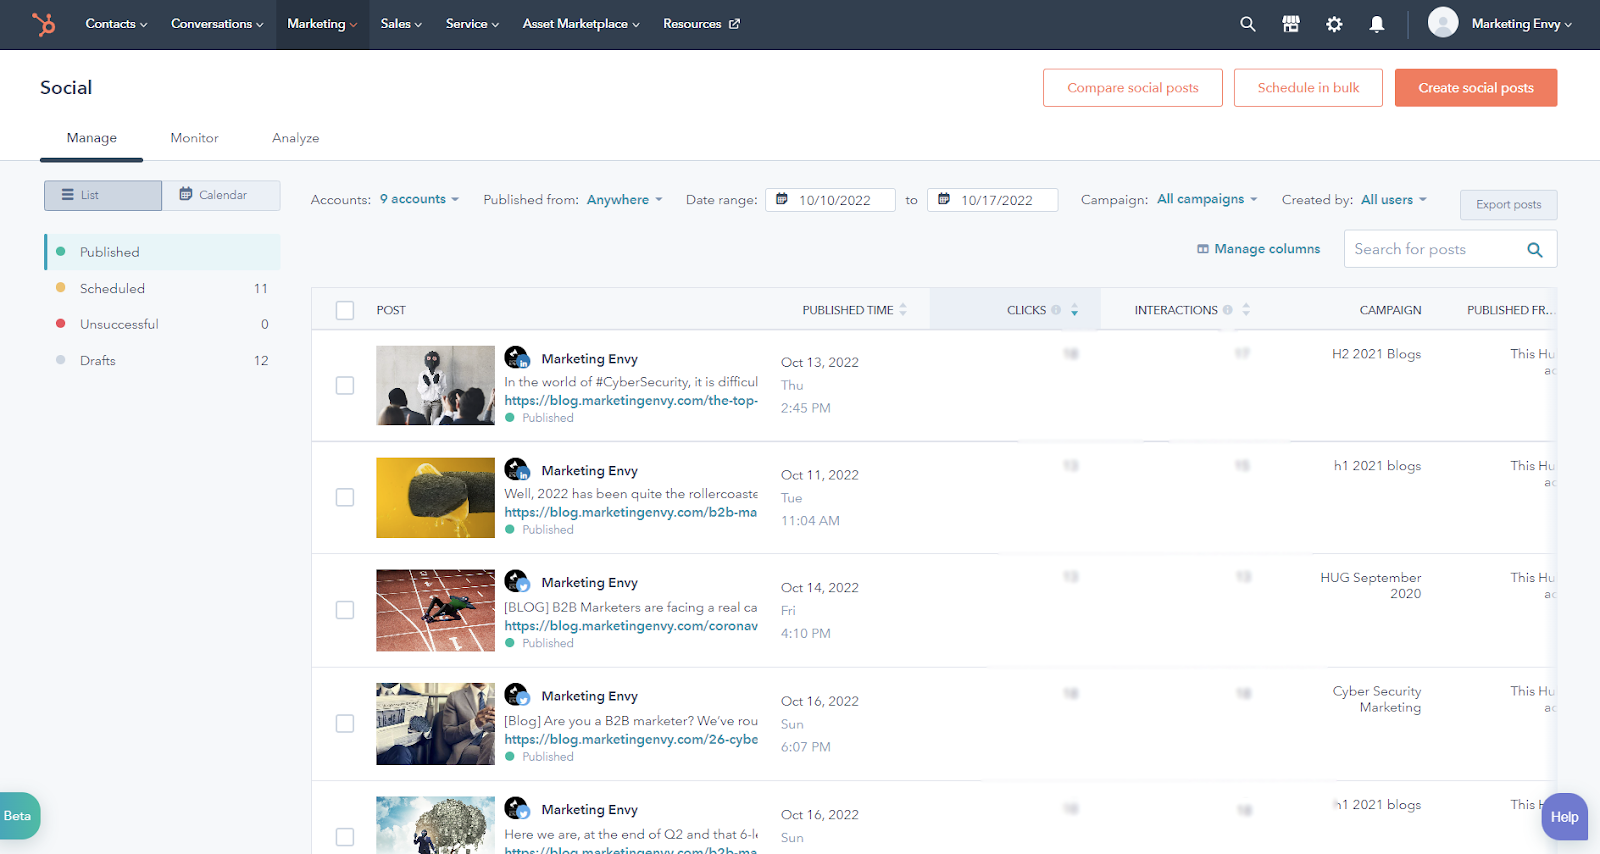Expand Published from Anywhere filter
1600x854 pixels.
(x=624, y=199)
